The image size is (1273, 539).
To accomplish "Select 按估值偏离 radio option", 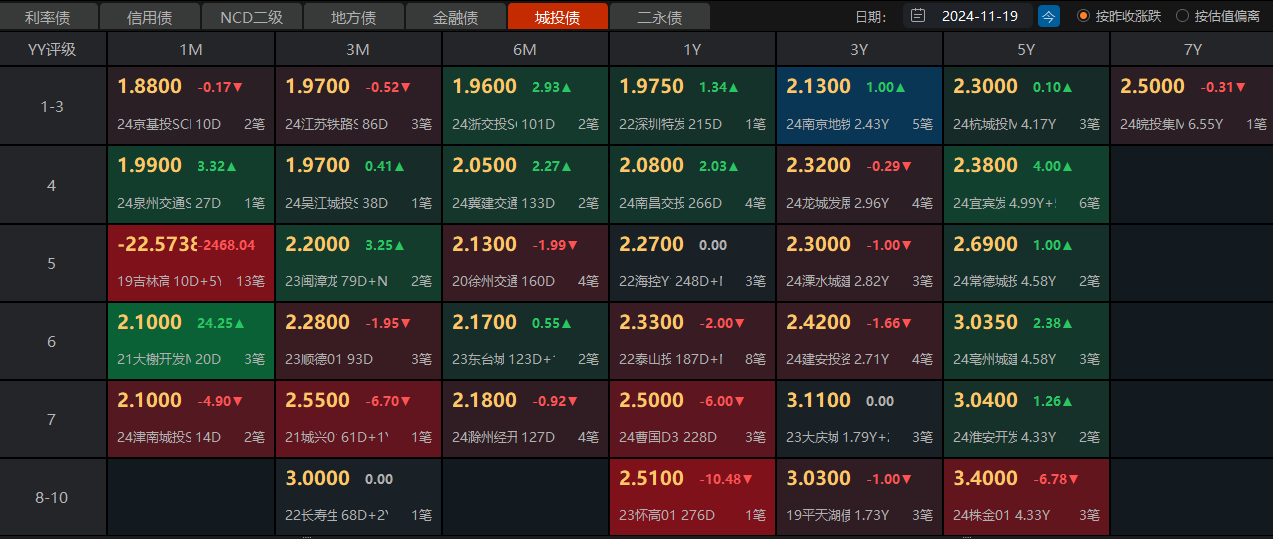I will pos(1182,16).
